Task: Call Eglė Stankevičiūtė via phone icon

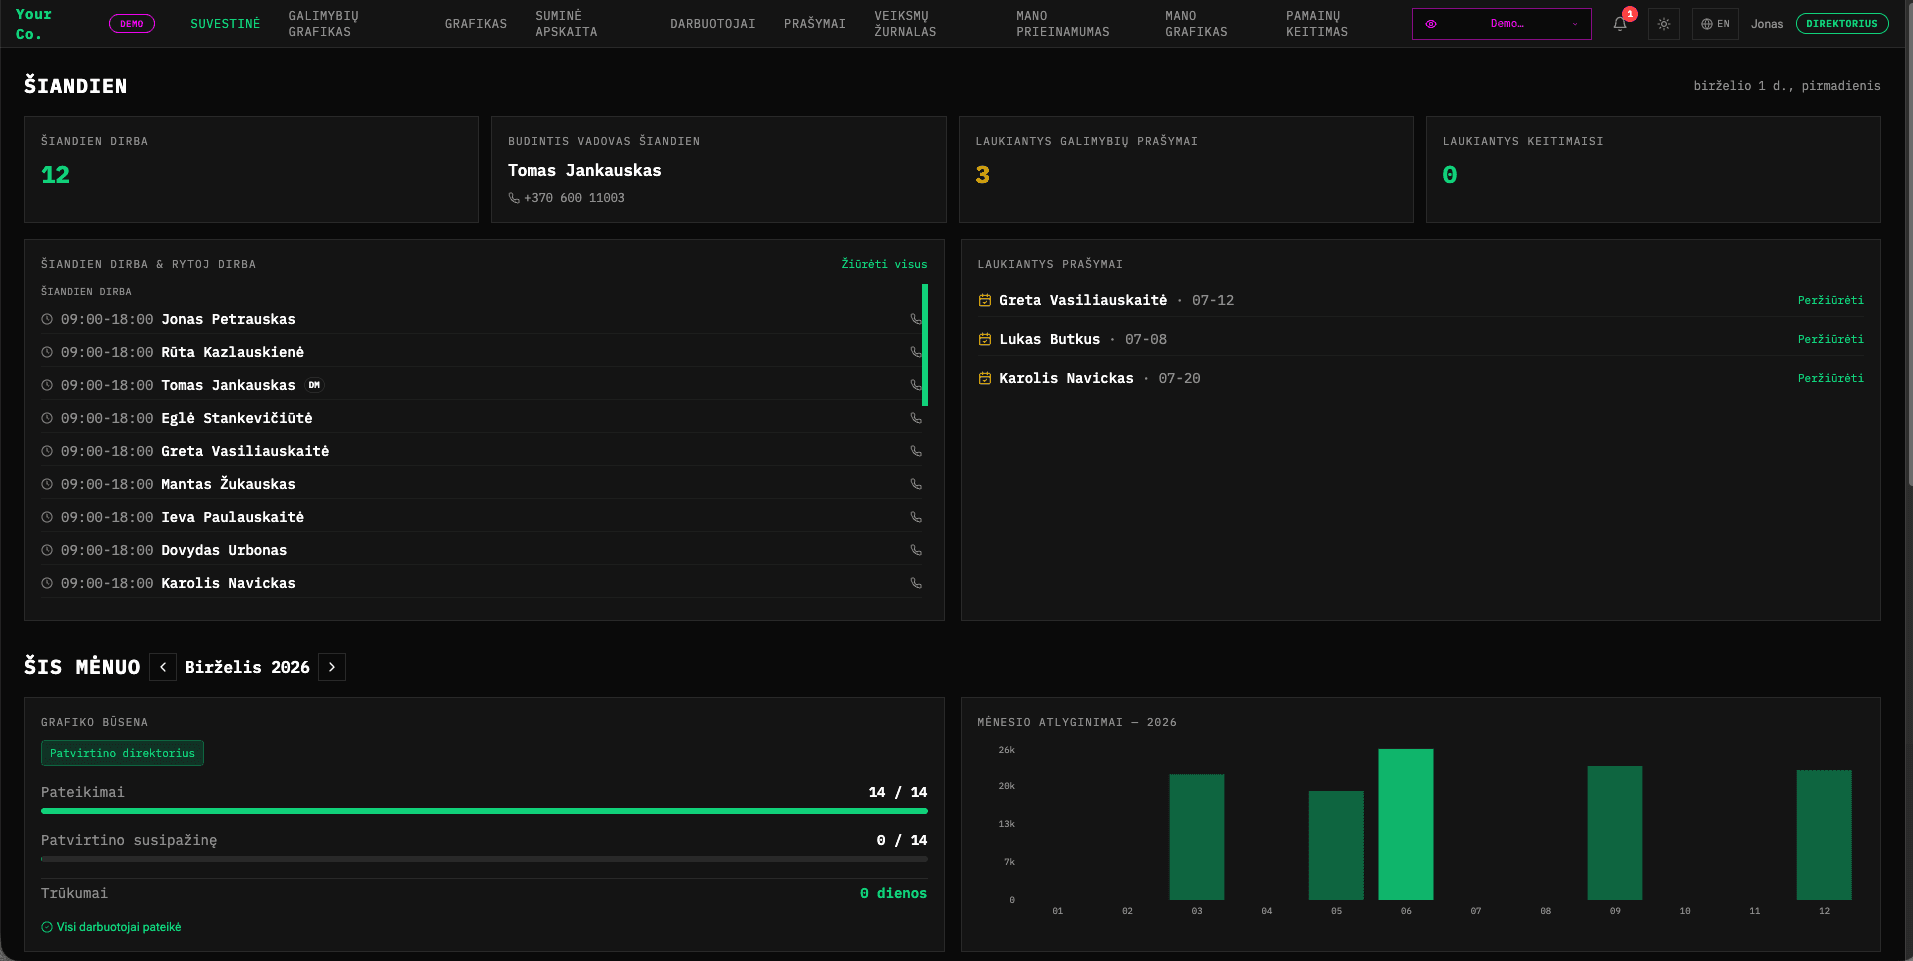Action: pos(915,418)
